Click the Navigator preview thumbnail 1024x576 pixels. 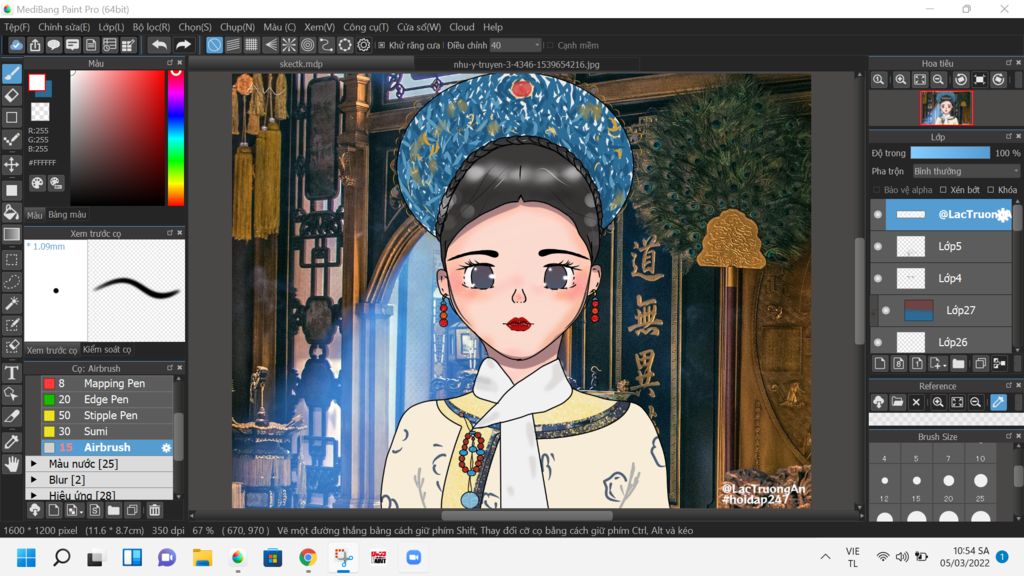(946, 108)
